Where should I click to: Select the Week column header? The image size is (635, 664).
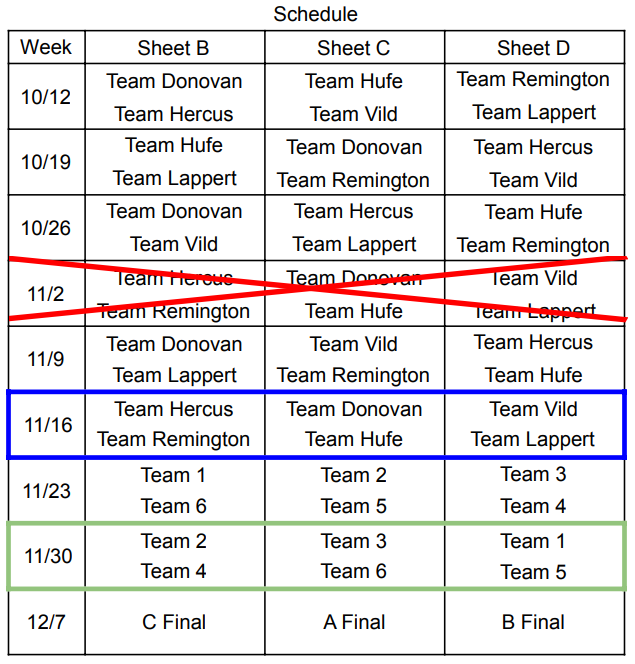tap(46, 47)
